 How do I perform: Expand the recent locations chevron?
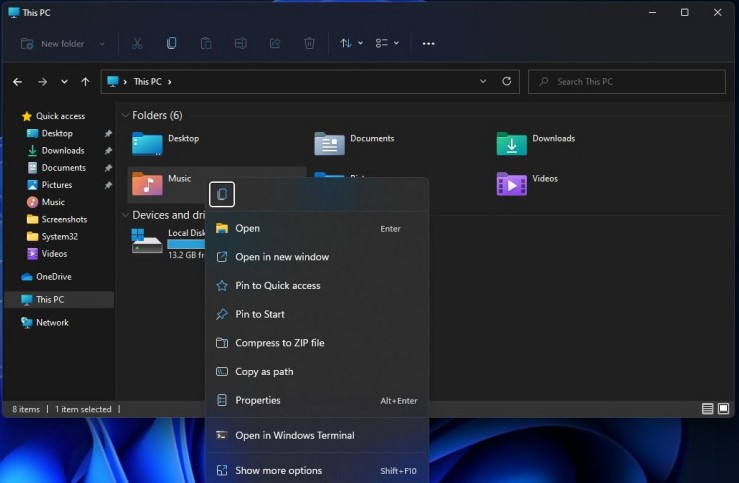[65, 82]
